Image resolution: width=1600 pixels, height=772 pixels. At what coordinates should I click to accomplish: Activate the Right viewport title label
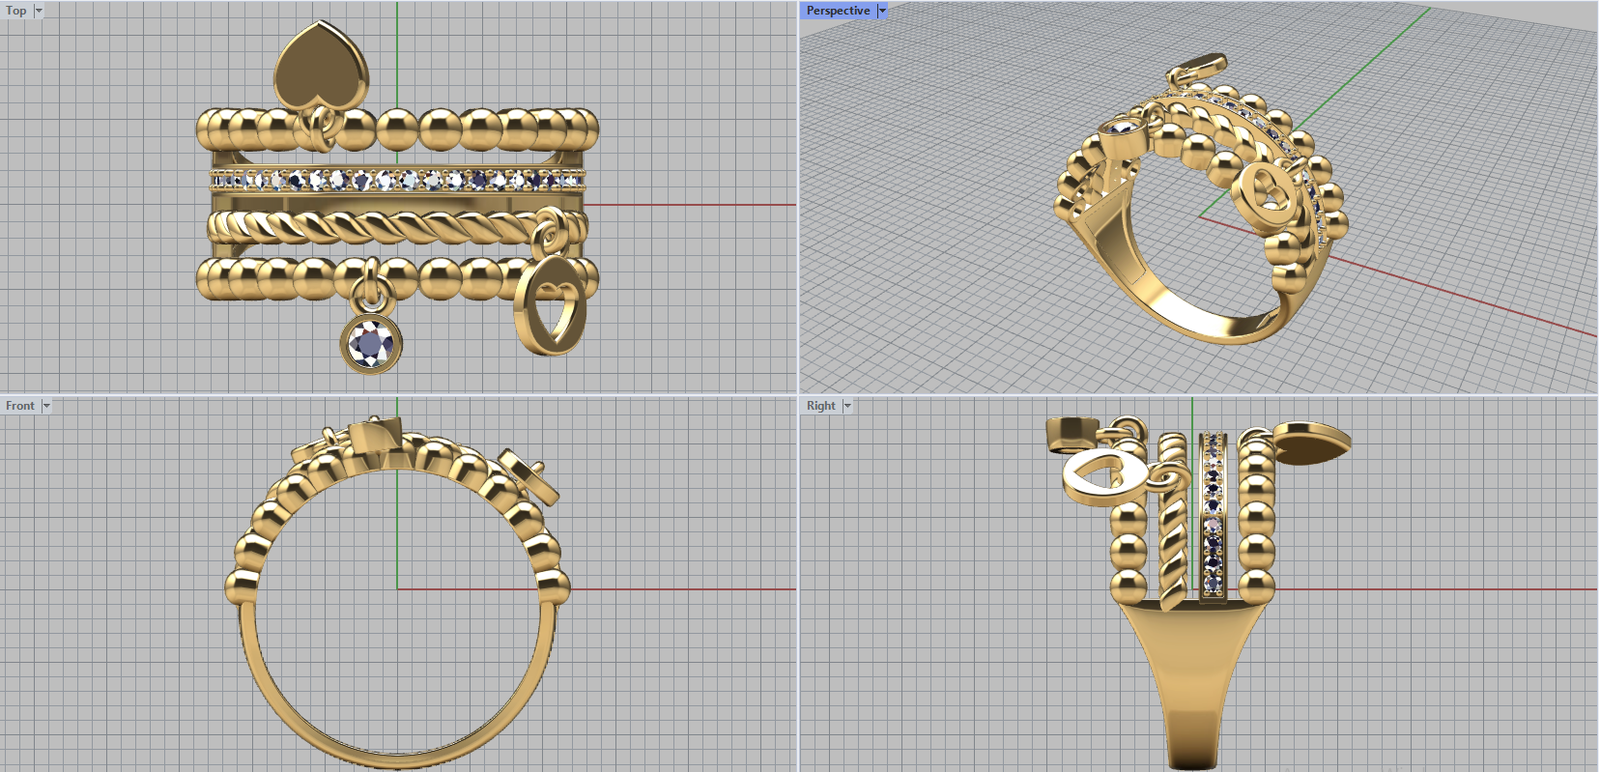(x=820, y=406)
